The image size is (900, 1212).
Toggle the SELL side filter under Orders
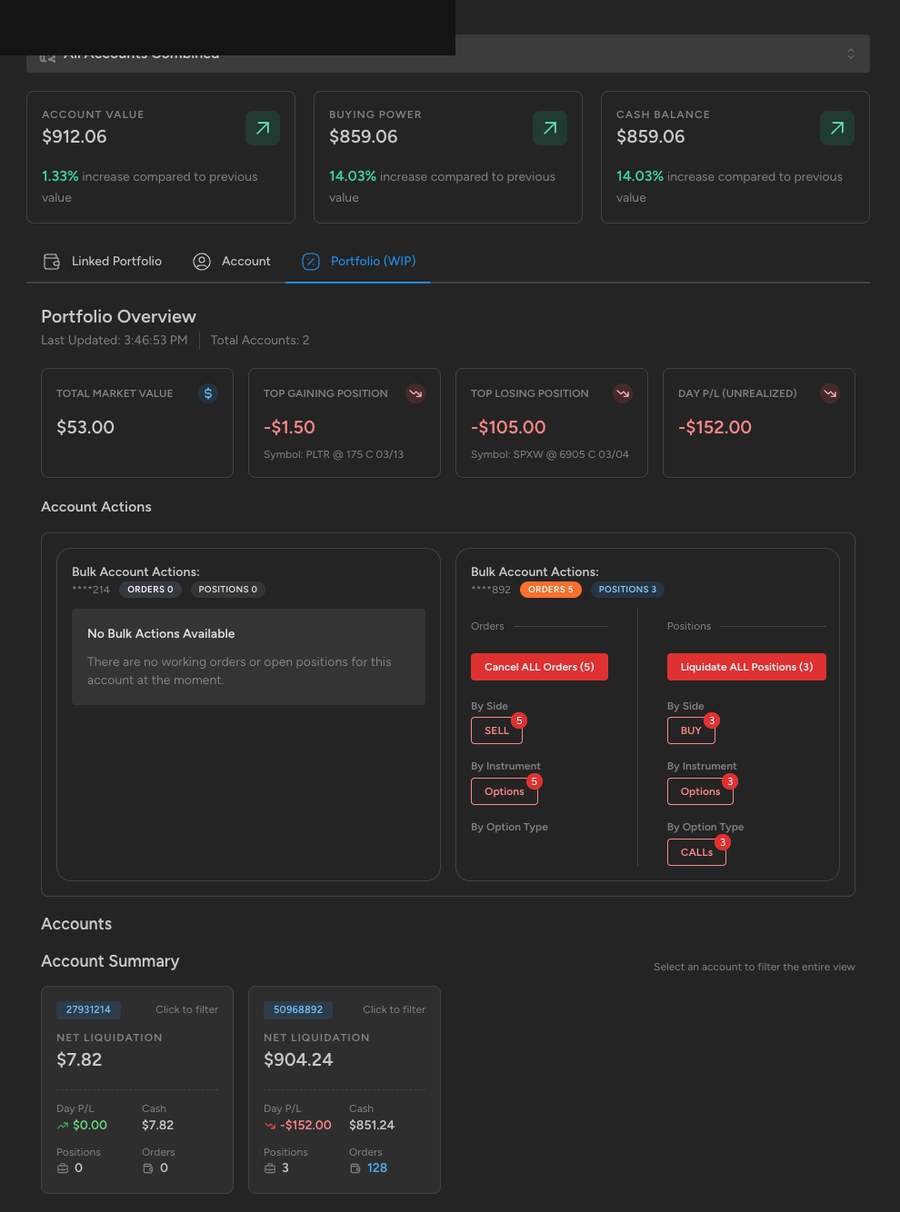496,730
